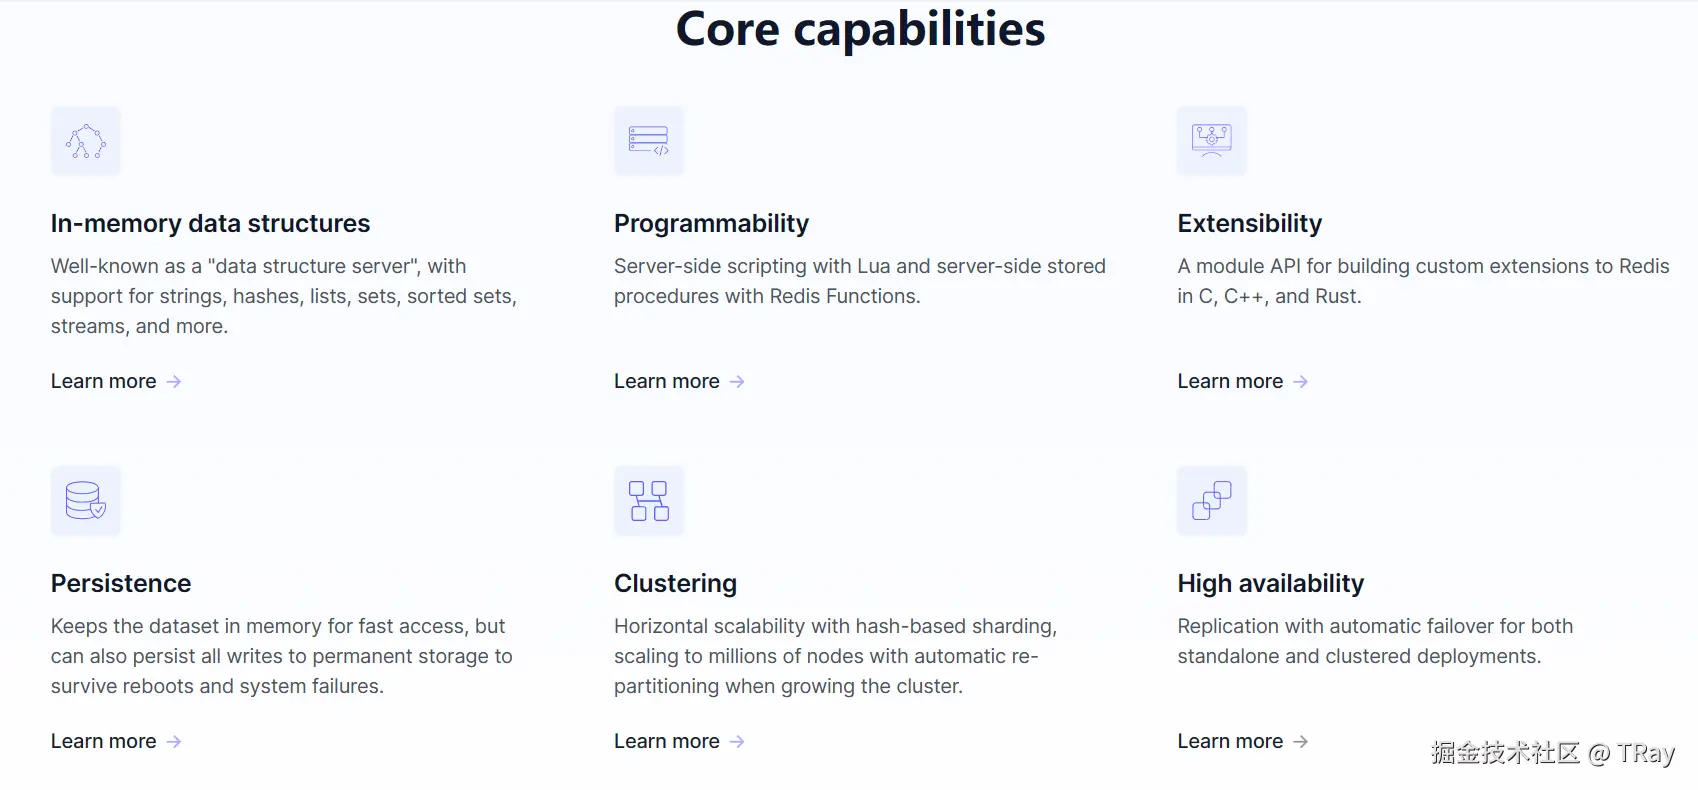Open Learn more under Programmability
1698x790 pixels.
[667, 382]
